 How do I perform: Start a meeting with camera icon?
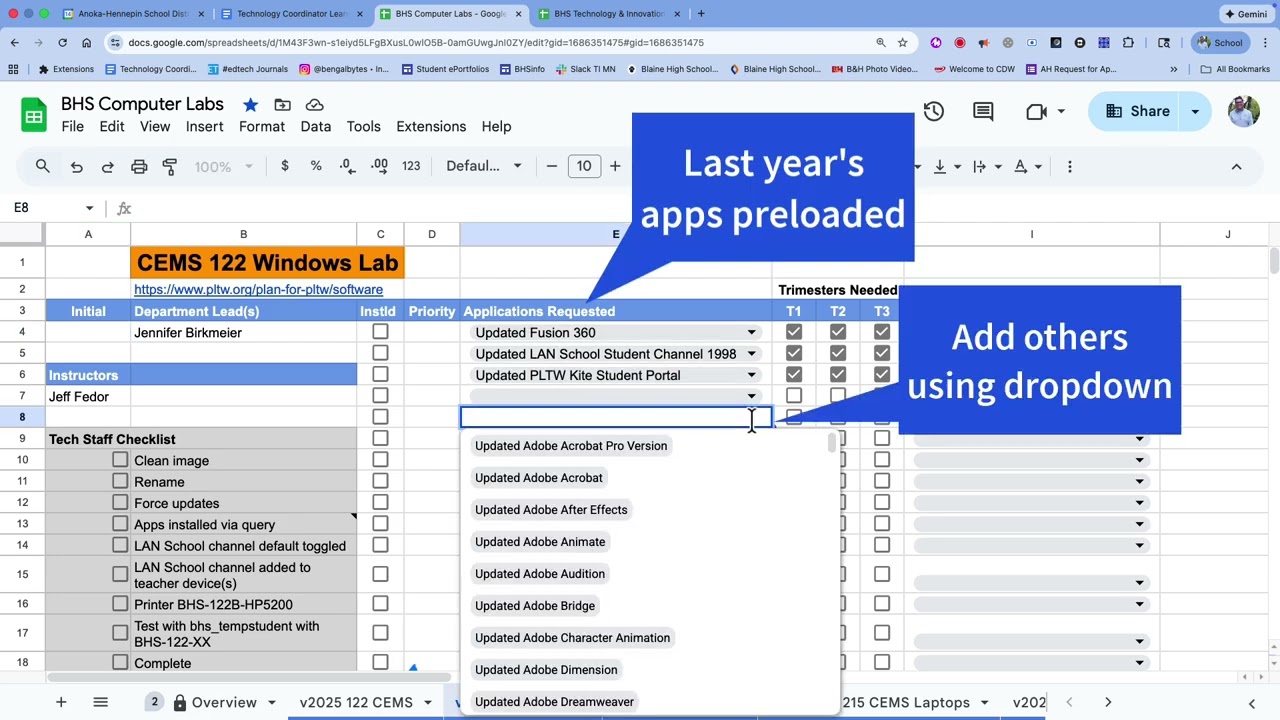pos(1036,111)
